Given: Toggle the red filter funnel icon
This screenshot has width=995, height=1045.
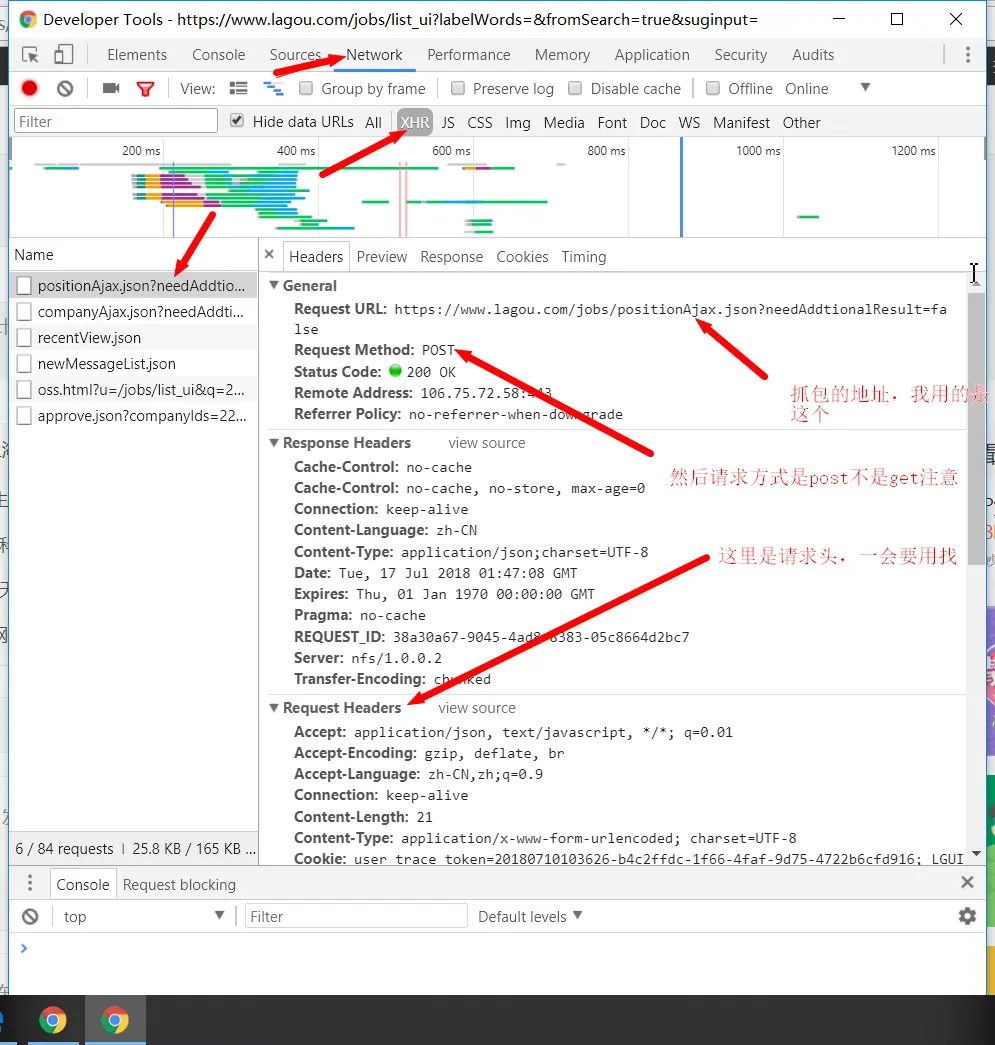Looking at the screenshot, I should tap(145, 89).
